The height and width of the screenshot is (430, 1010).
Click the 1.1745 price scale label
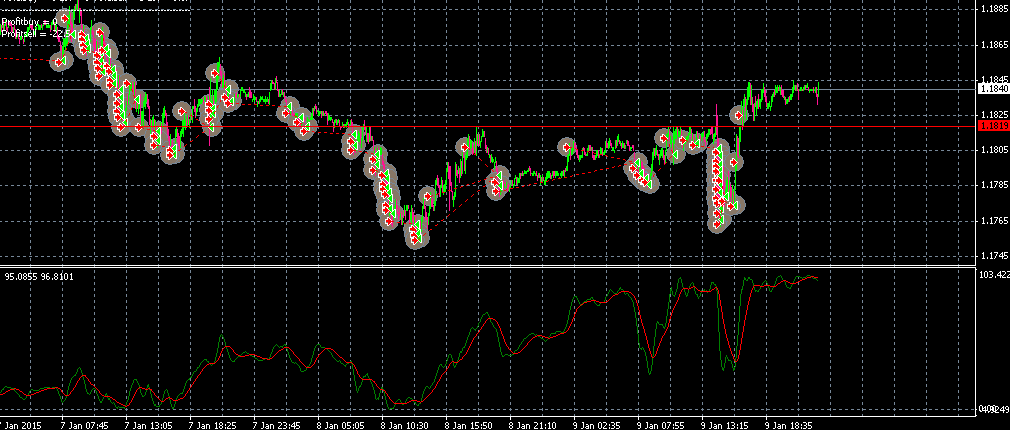pos(993,256)
